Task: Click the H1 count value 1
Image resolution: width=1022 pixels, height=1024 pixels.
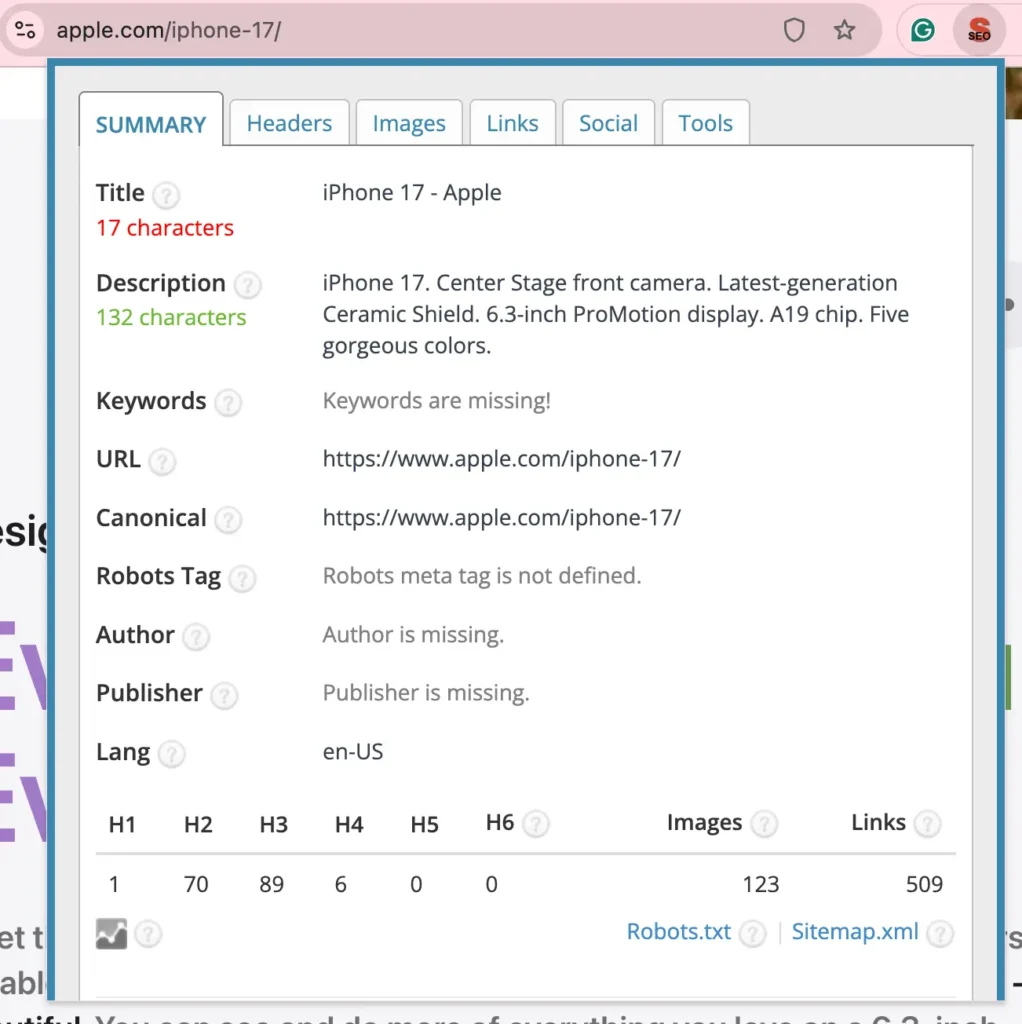Action: pos(114,884)
